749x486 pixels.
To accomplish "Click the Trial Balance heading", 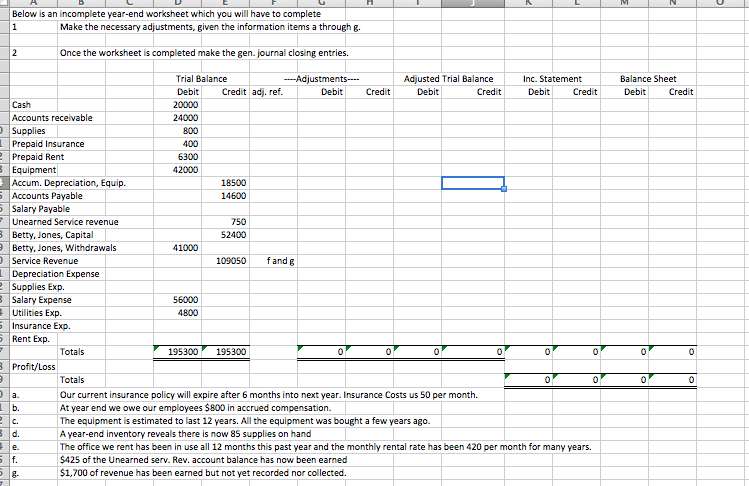I will [201, 79].
